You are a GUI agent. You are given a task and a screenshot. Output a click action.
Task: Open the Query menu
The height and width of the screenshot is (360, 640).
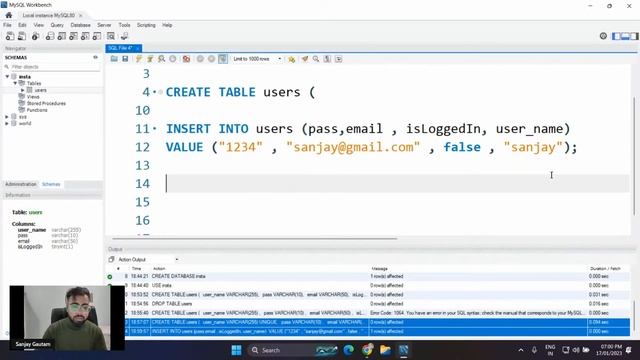coord(57,25)
